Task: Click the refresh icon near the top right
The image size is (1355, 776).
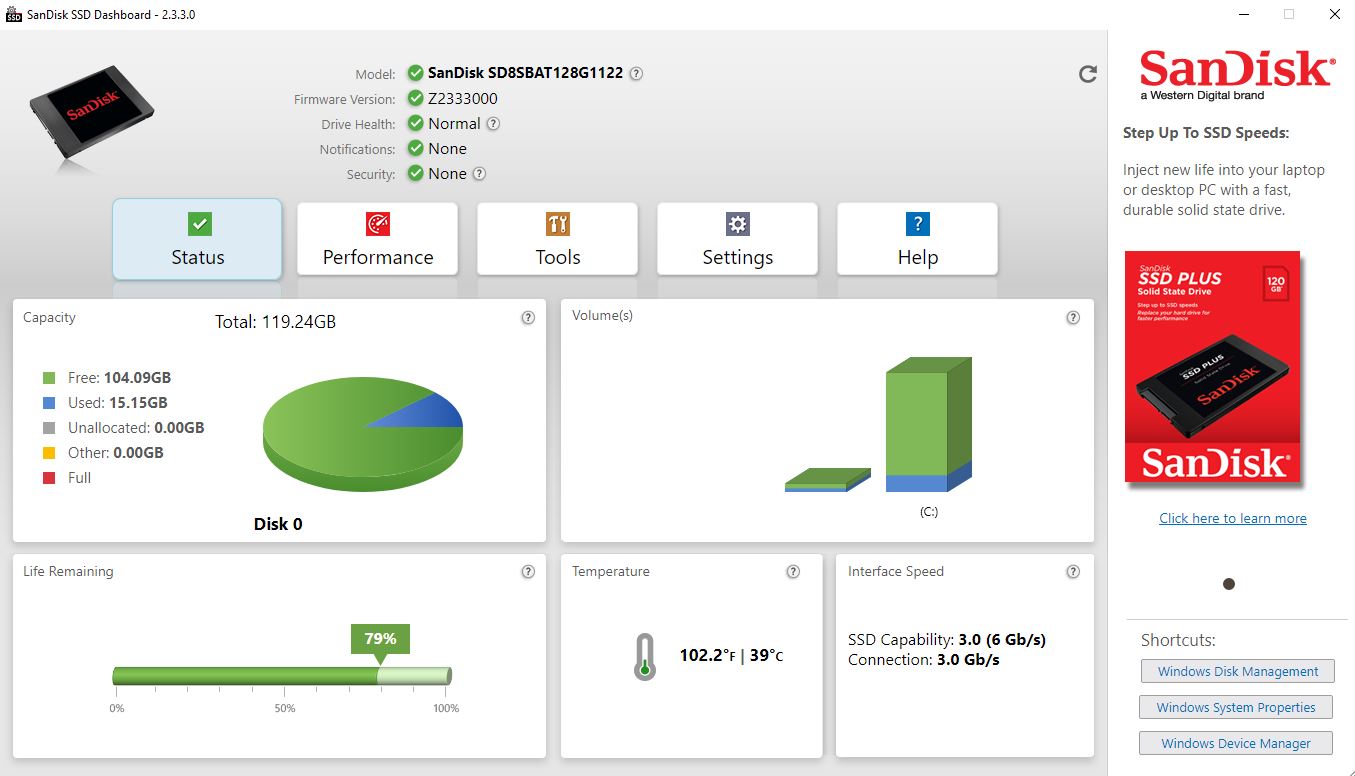Action: 1088,74
